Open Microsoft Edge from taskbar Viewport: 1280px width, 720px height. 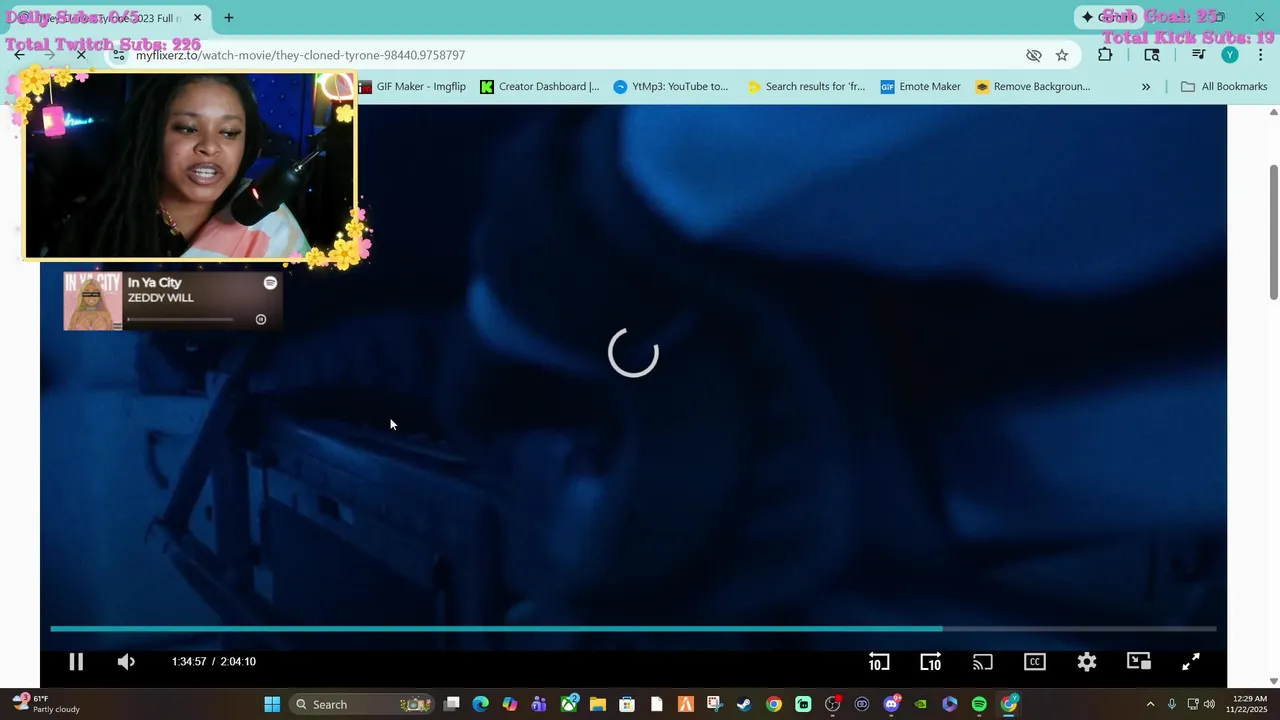pos(481,704)
